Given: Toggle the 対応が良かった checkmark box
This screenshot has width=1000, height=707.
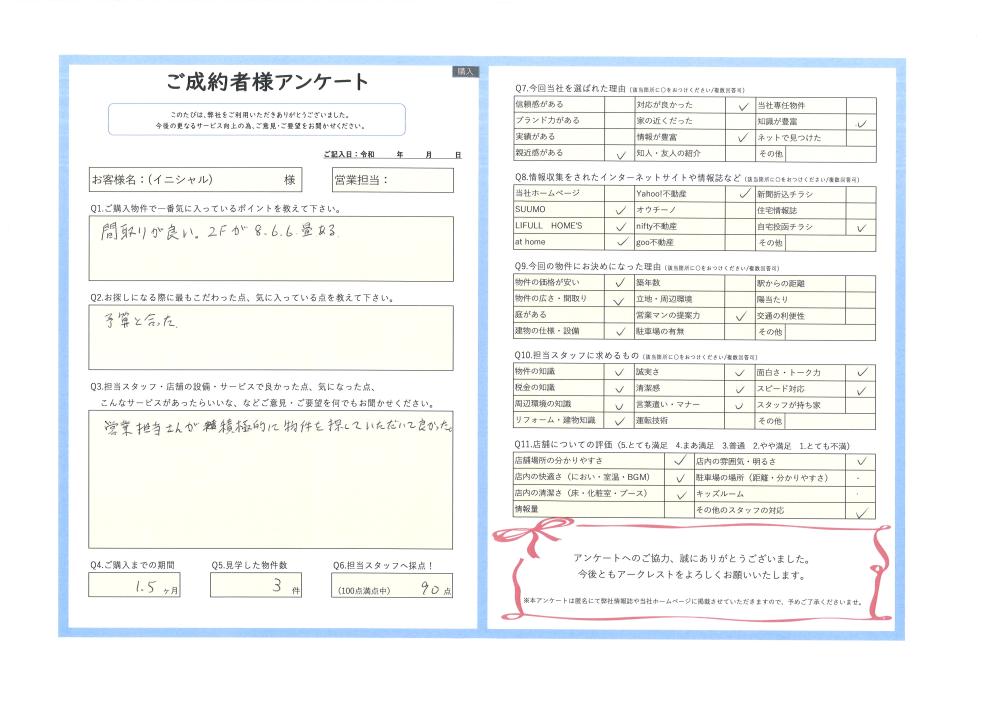Looking at the screenshot, I should [742, 104].
